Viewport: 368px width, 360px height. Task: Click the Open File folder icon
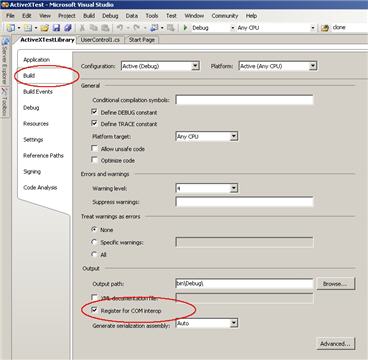click(x=45, y=28)
